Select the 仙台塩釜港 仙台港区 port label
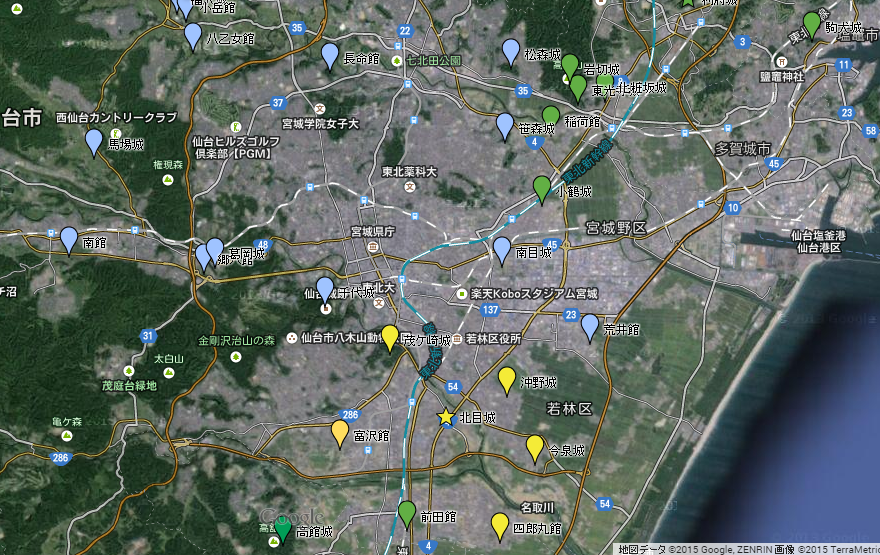Image resolution: width=880 pixels, height=555 pixels. point(818,241)
